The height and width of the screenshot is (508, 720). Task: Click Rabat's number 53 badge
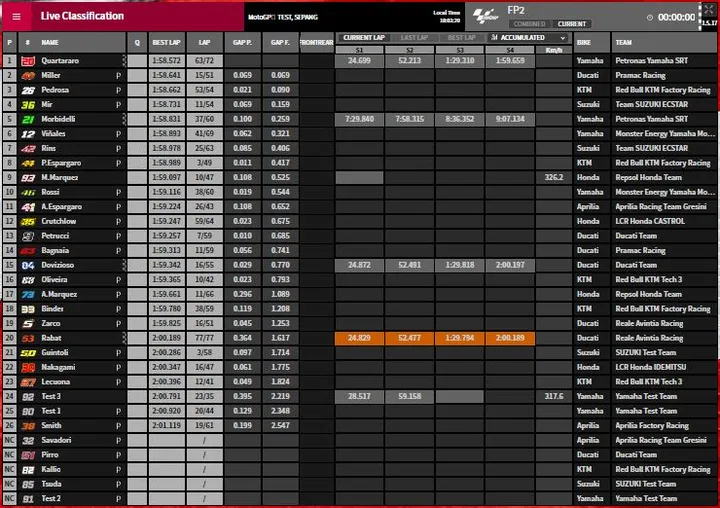coord(28,339)
